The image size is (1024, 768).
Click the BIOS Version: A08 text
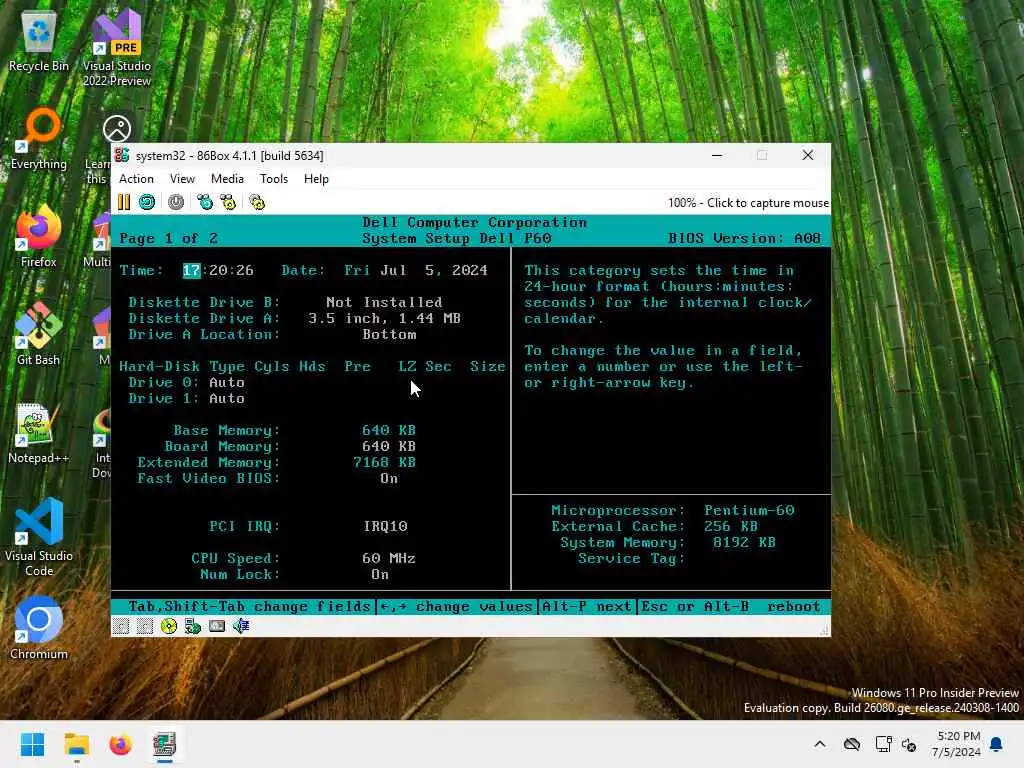tap(744, 238)
